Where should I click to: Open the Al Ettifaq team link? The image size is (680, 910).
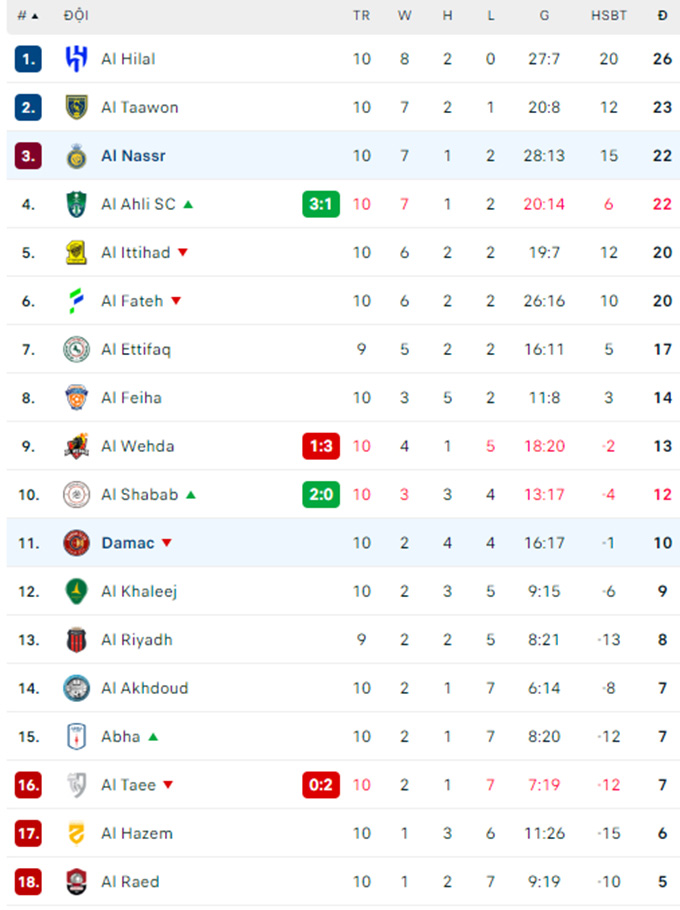tap(136, 349)
